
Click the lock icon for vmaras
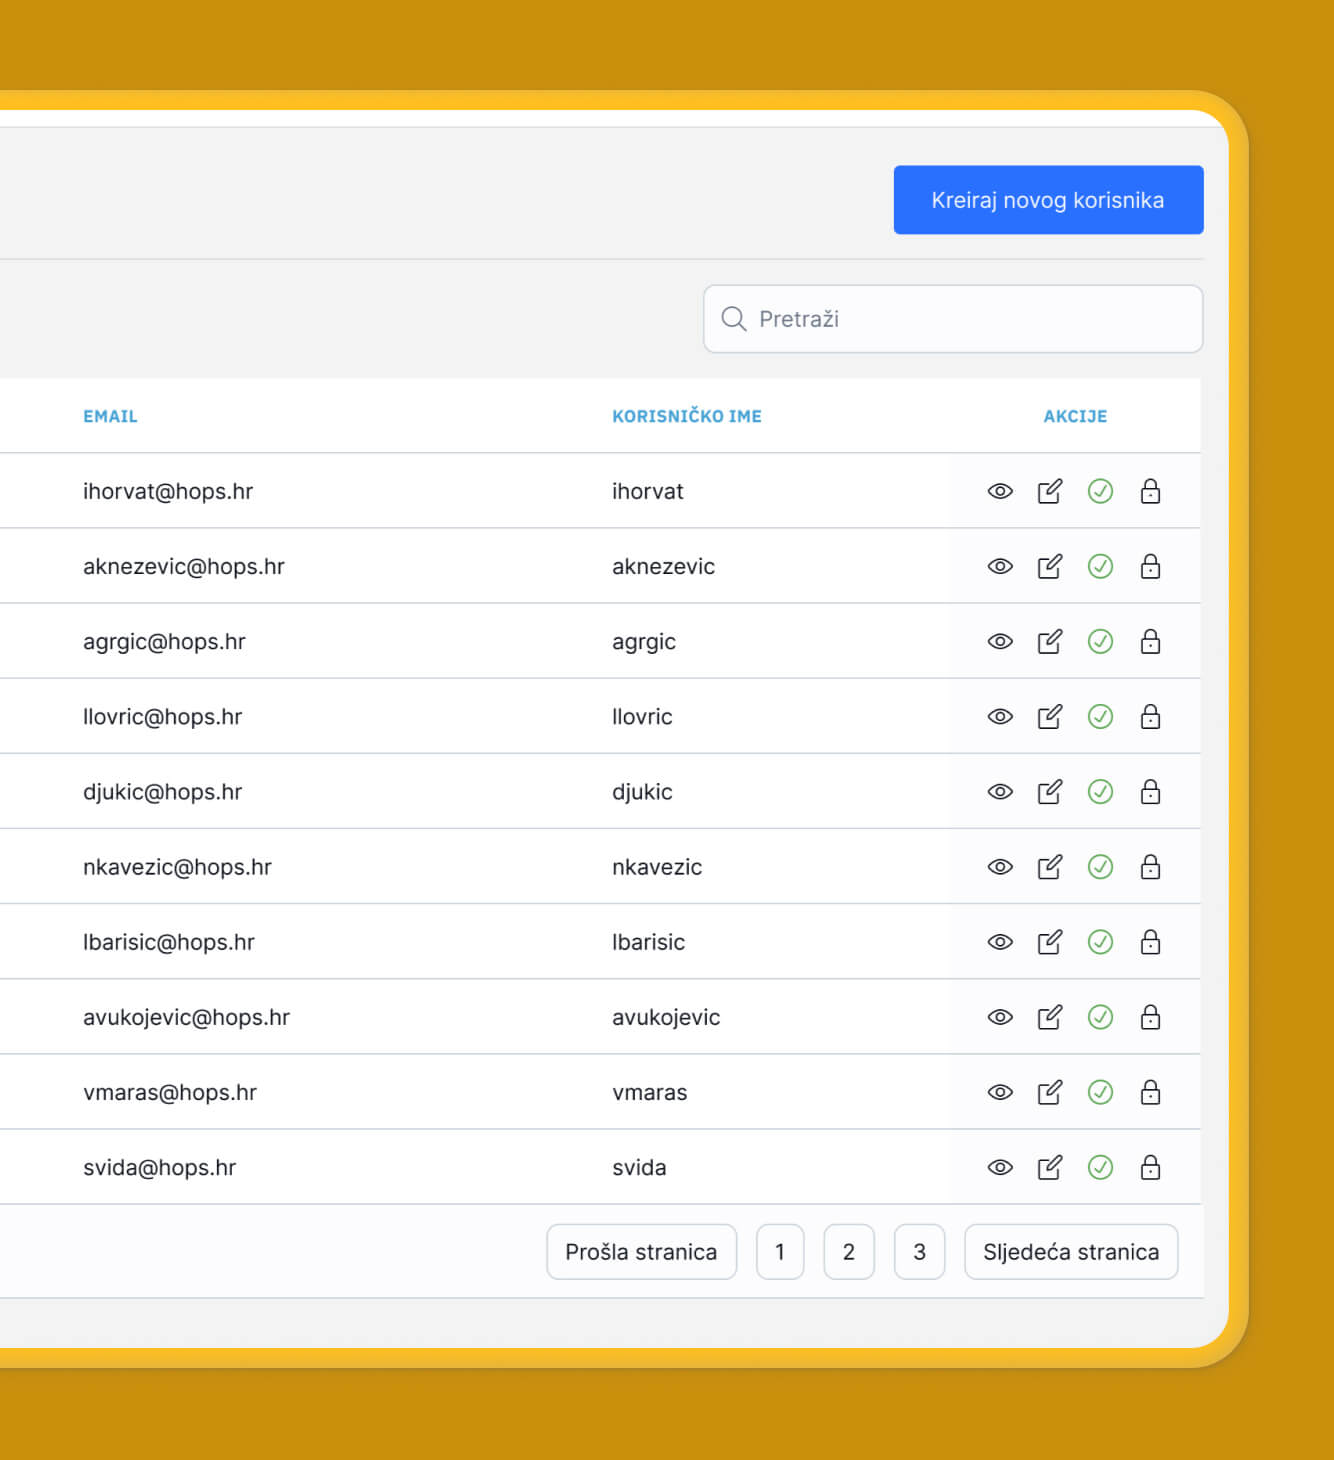click(1150, 1092)
